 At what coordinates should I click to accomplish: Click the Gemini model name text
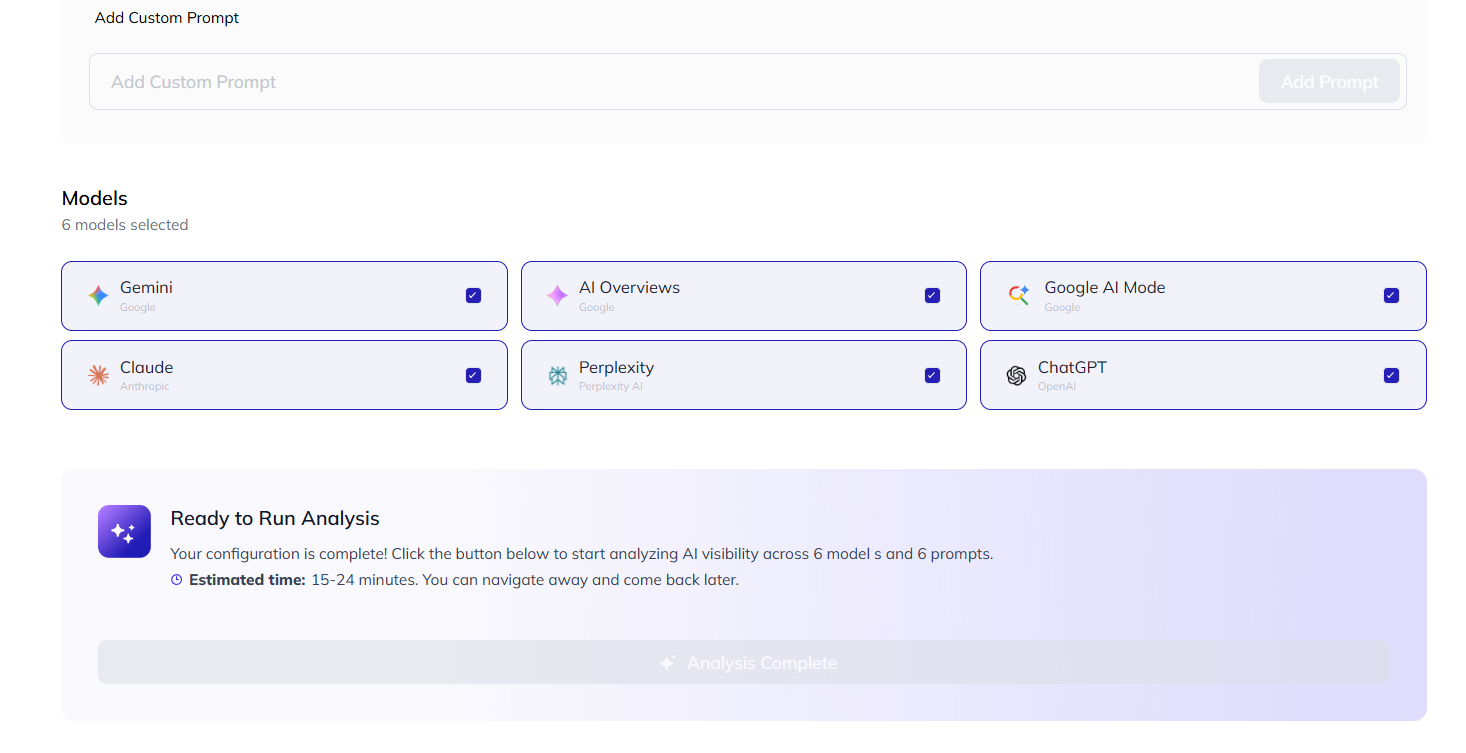[x=146, y=287]
